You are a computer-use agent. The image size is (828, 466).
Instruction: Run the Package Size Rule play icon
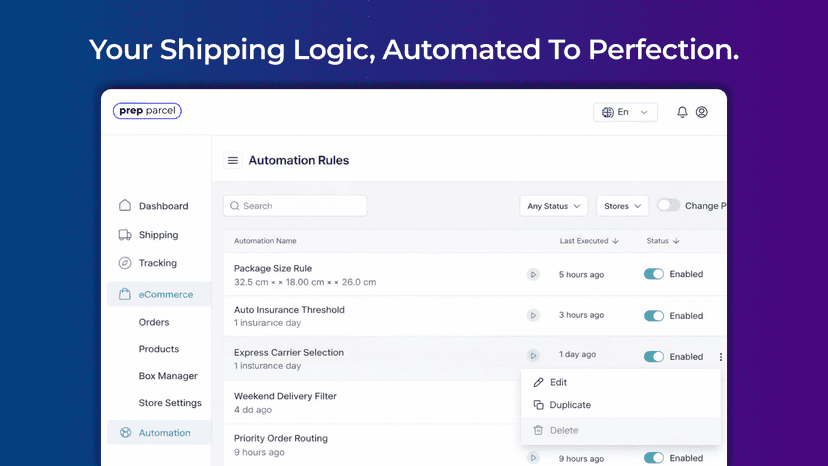tap(533, 274)
